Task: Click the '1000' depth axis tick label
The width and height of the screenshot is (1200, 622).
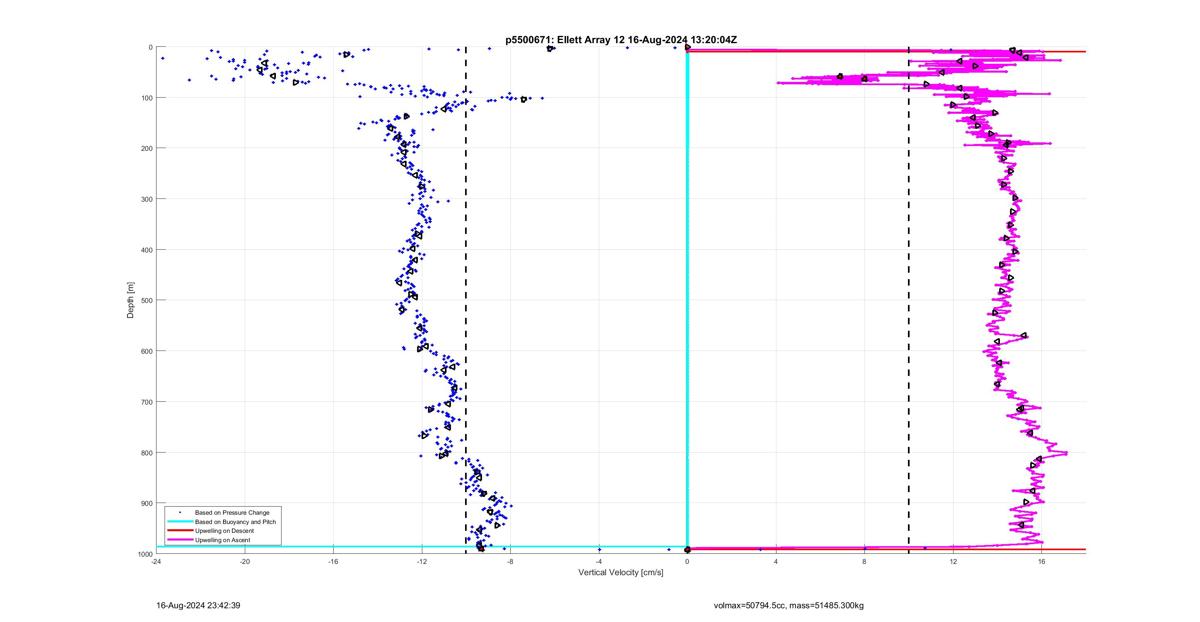Action: (x=143, y=553)
